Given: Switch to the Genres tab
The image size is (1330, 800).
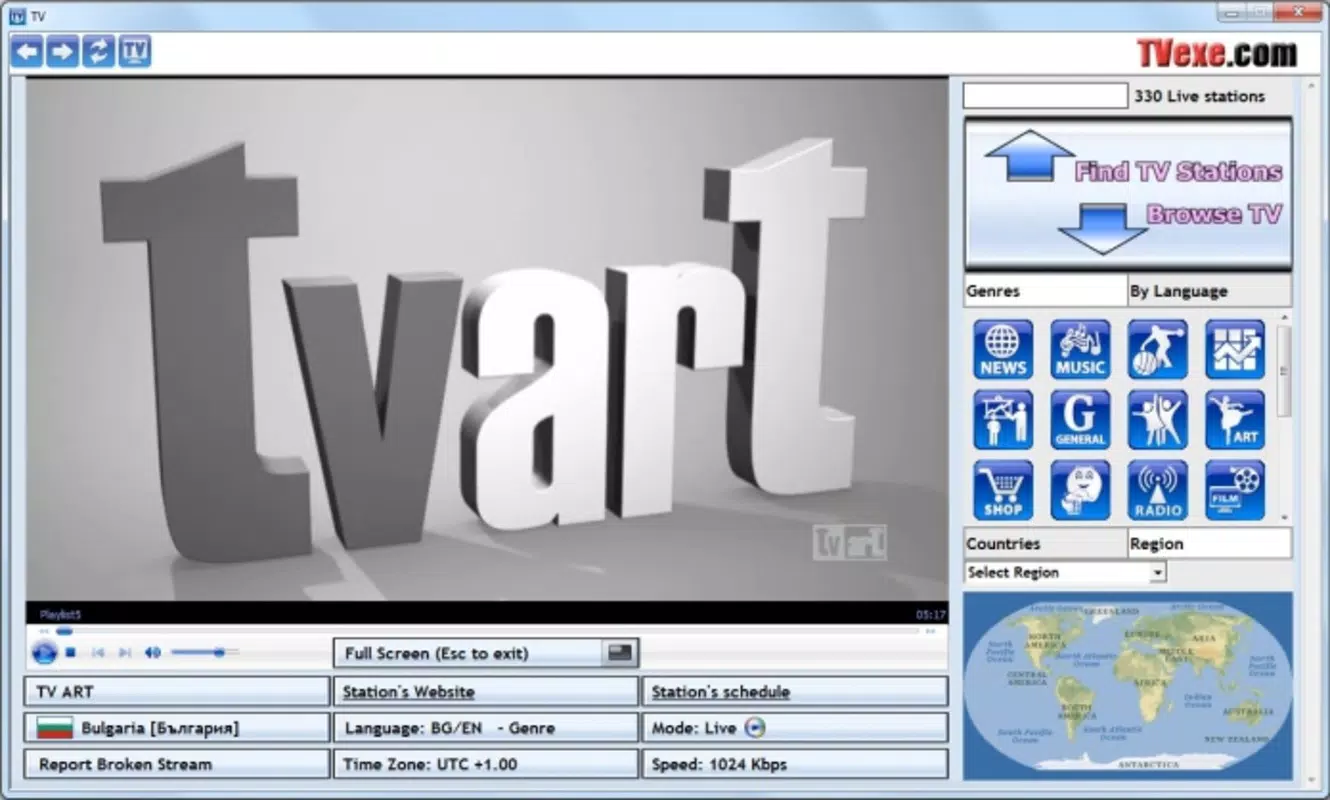Looking at the screenshot, I should pos(1045,291).
